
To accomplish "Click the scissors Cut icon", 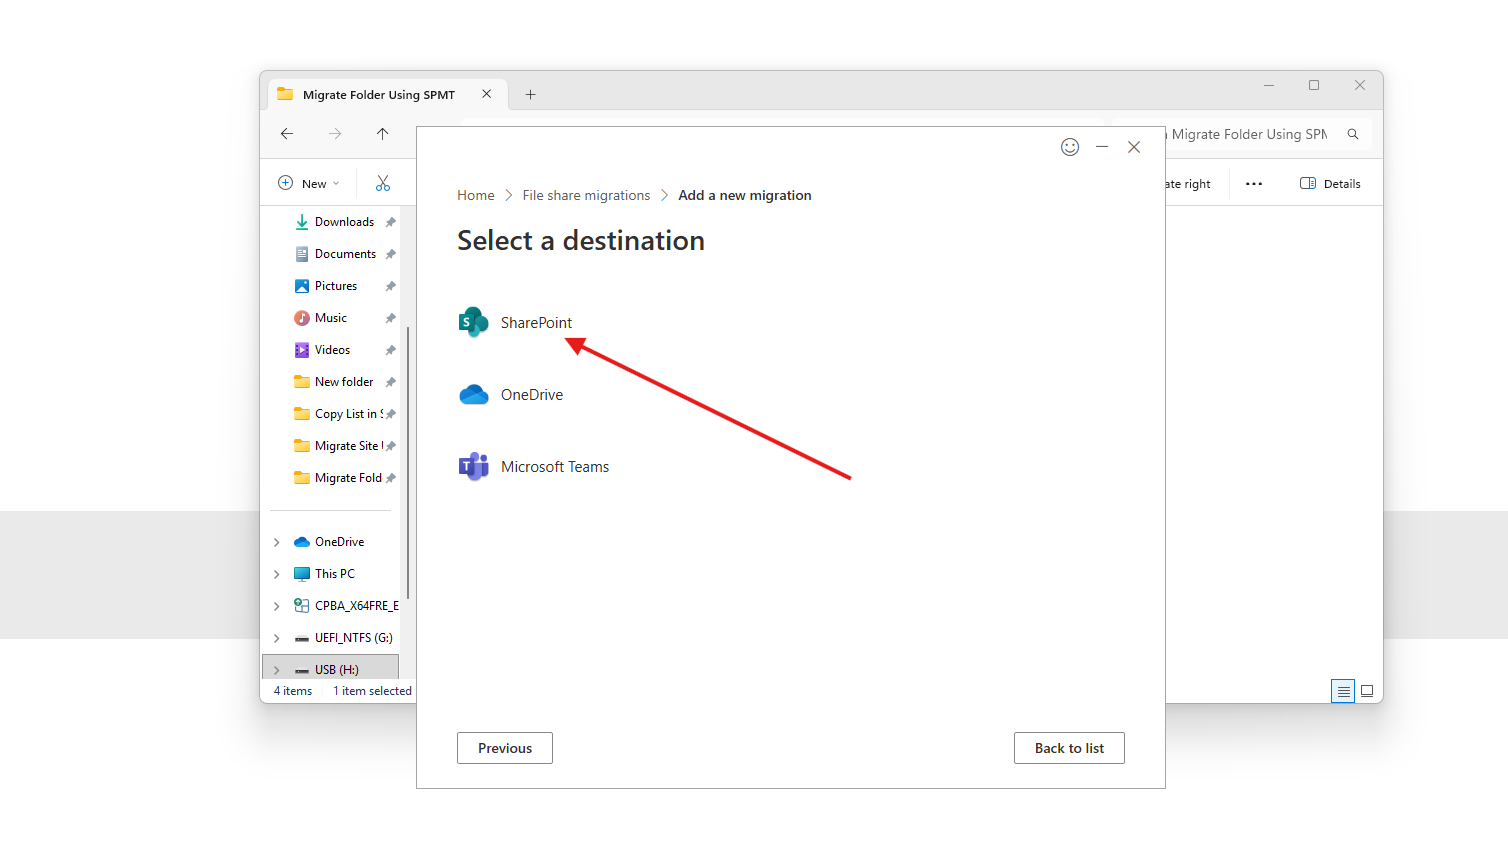I will pos(383,184).
